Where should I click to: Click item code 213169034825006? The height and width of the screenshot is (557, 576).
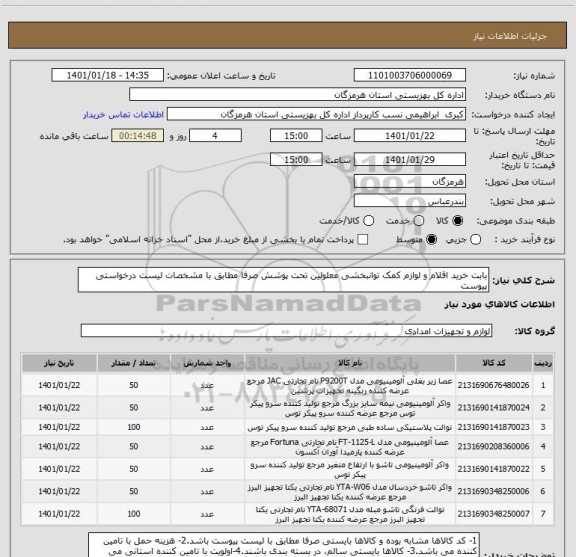[x=493, y=491]
